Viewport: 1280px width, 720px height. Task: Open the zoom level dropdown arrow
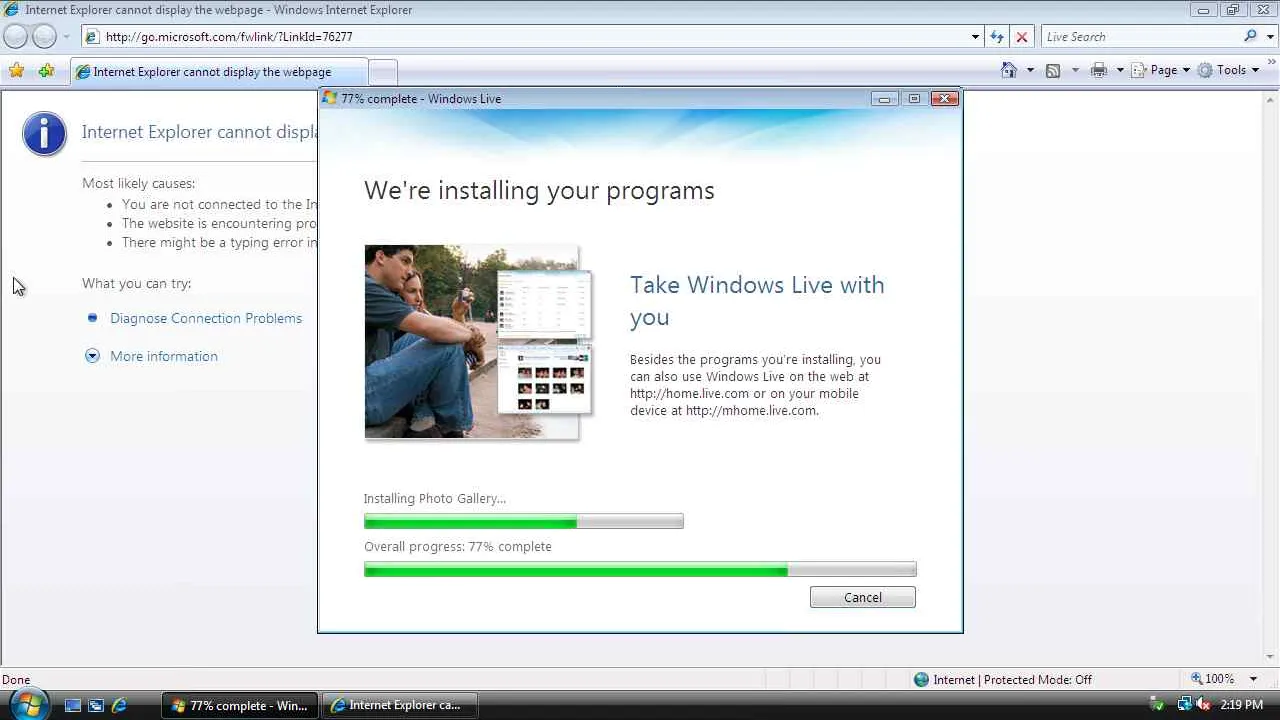[1254, 679]
